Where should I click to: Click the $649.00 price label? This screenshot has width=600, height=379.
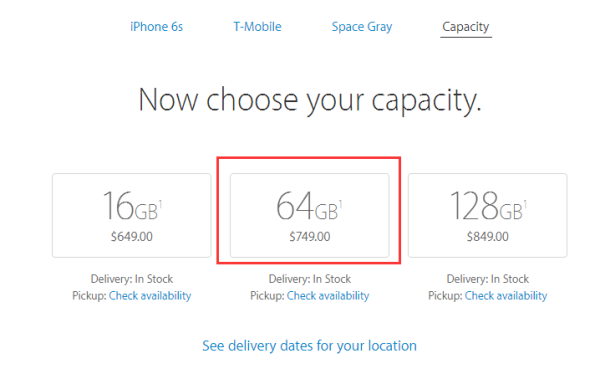coord(132,237)
